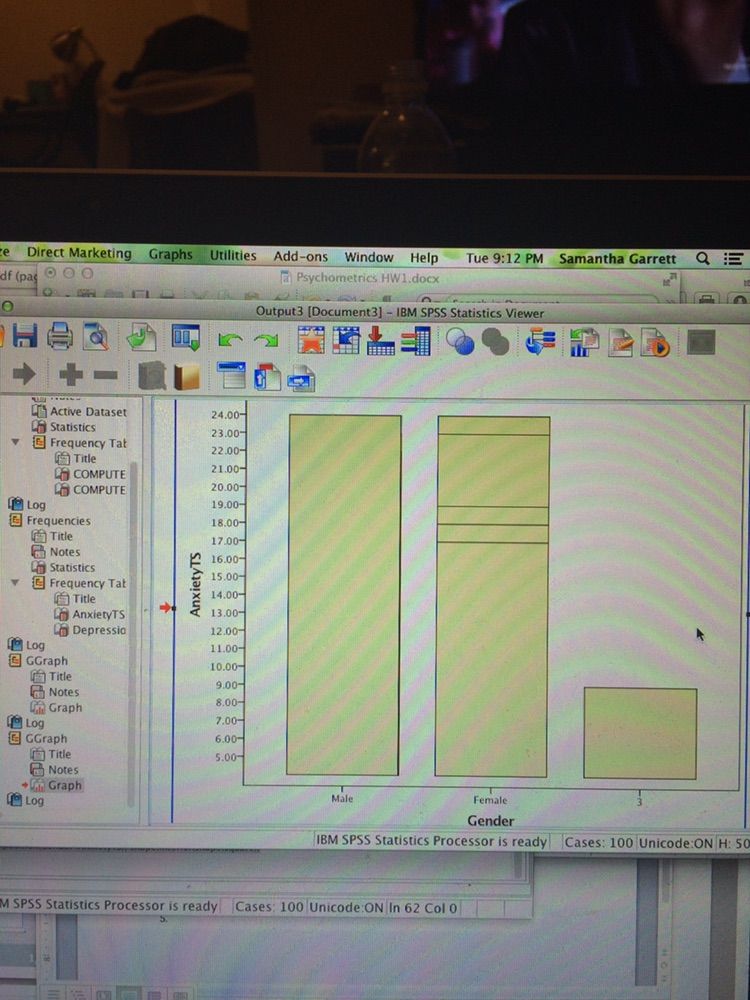Select the Statistics item below Active Dataset
This screenshot has width=750, height=1000.
tap(64, 427)
